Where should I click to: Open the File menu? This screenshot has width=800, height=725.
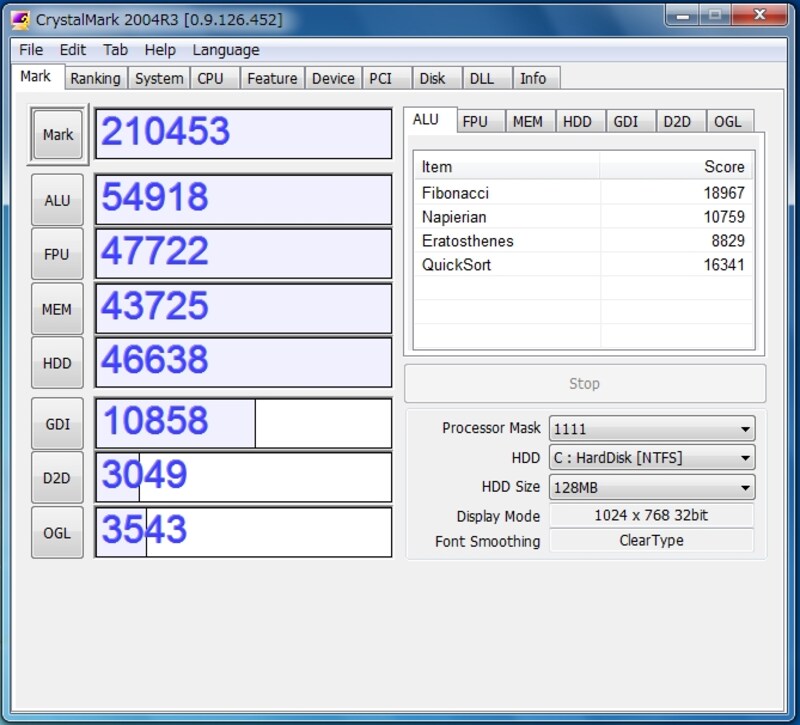(30, 50)
